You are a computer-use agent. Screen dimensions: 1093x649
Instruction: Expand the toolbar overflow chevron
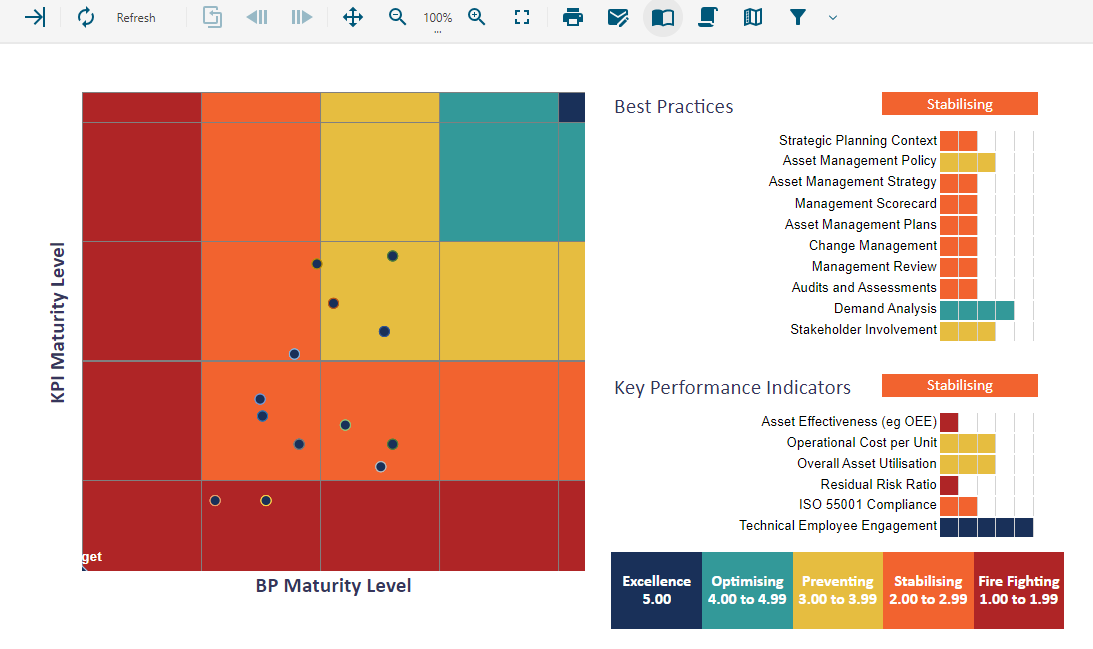point(833,18)
